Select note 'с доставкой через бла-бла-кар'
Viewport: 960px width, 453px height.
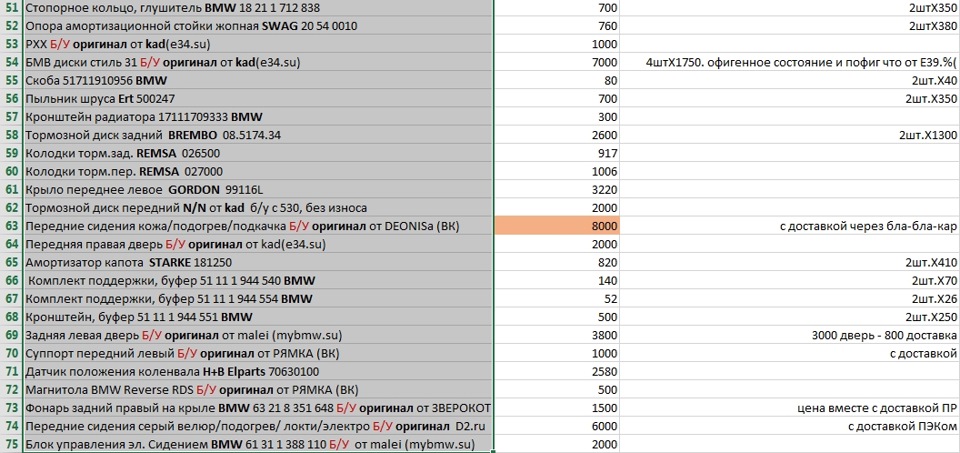click(790, 226)
